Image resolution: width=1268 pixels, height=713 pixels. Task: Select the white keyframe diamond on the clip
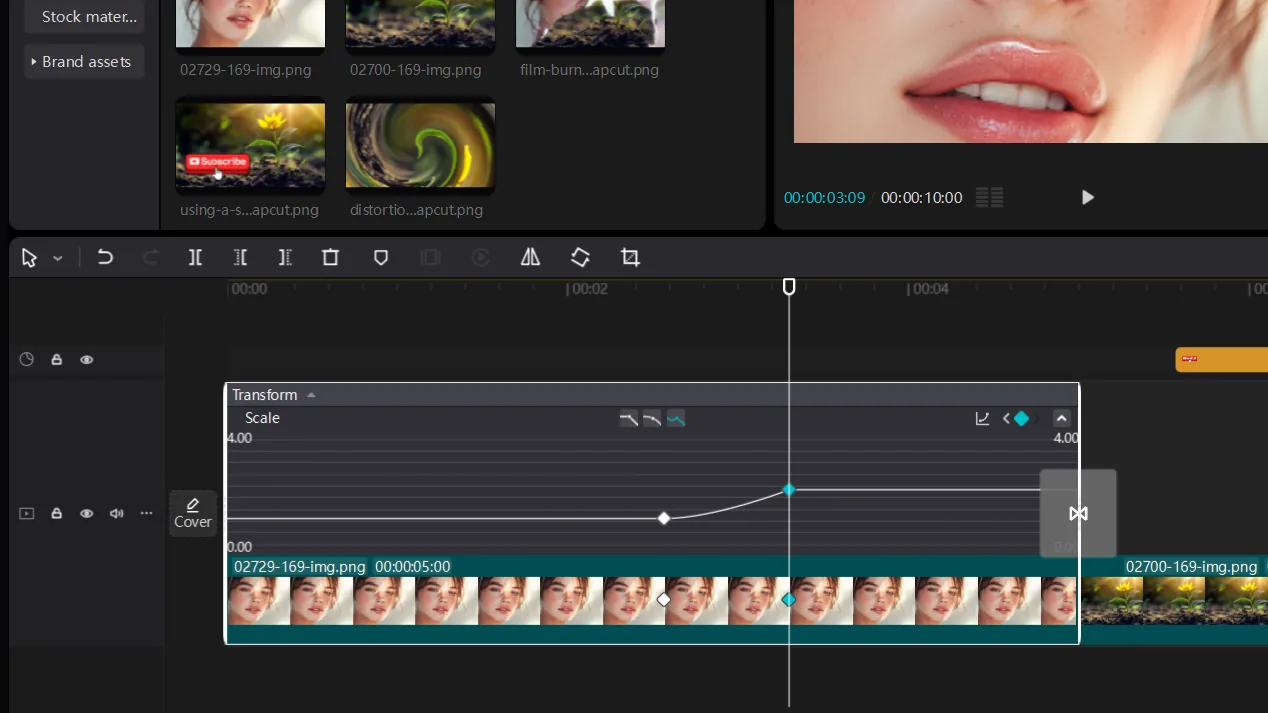[664, 599]
